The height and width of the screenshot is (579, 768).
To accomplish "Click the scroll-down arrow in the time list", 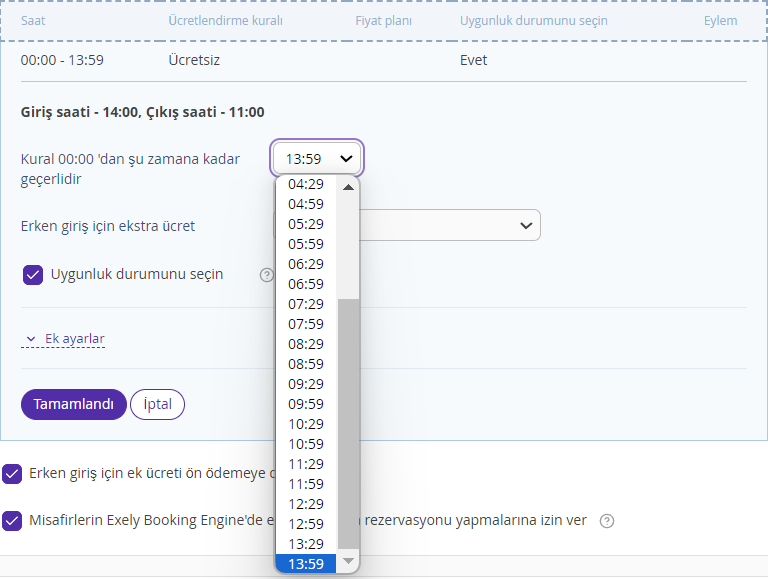I will 348,561.
